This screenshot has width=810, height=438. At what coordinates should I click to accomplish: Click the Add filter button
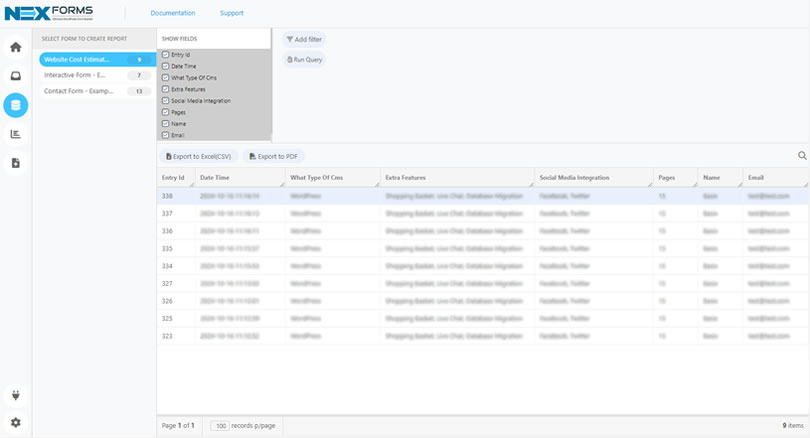[x=304, y=39]
